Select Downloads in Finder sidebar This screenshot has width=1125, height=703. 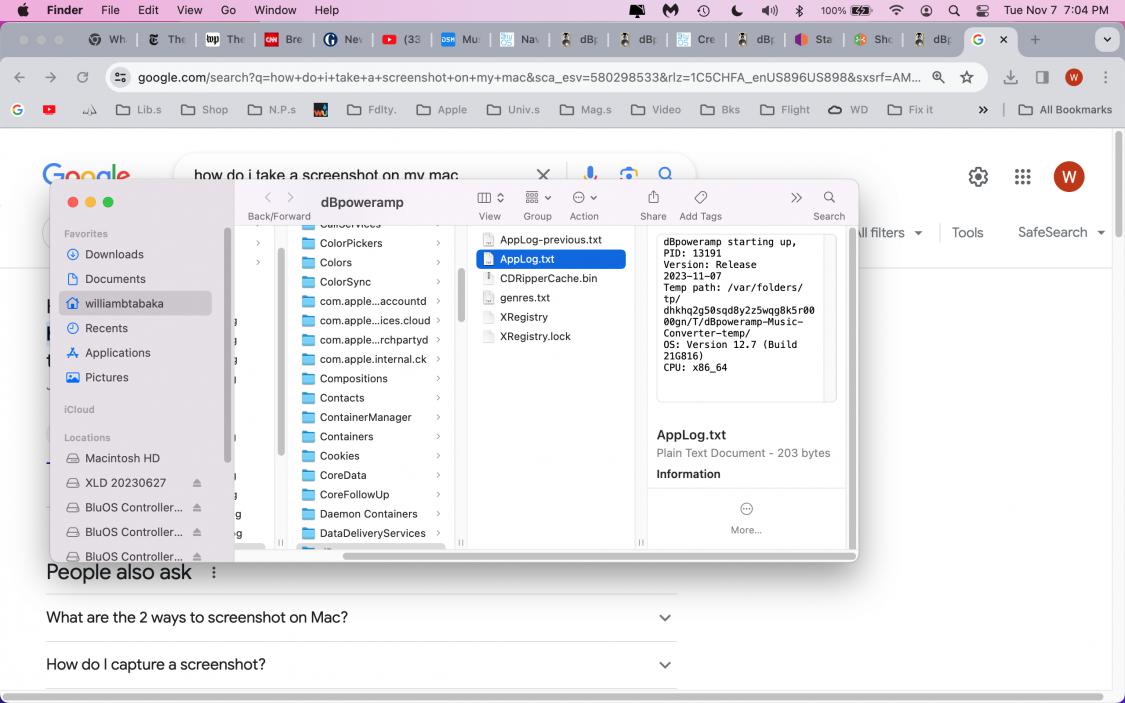click(x=114, y=254)
